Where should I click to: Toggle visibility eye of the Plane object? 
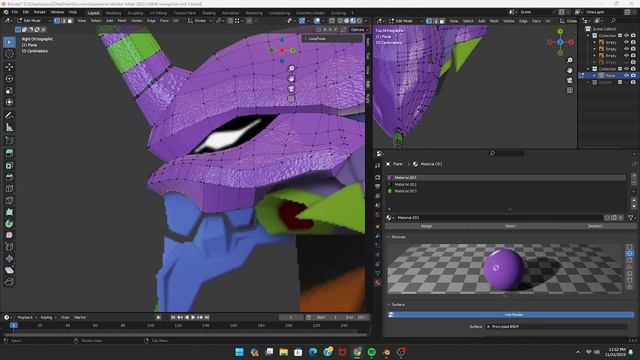pos(627,76)
